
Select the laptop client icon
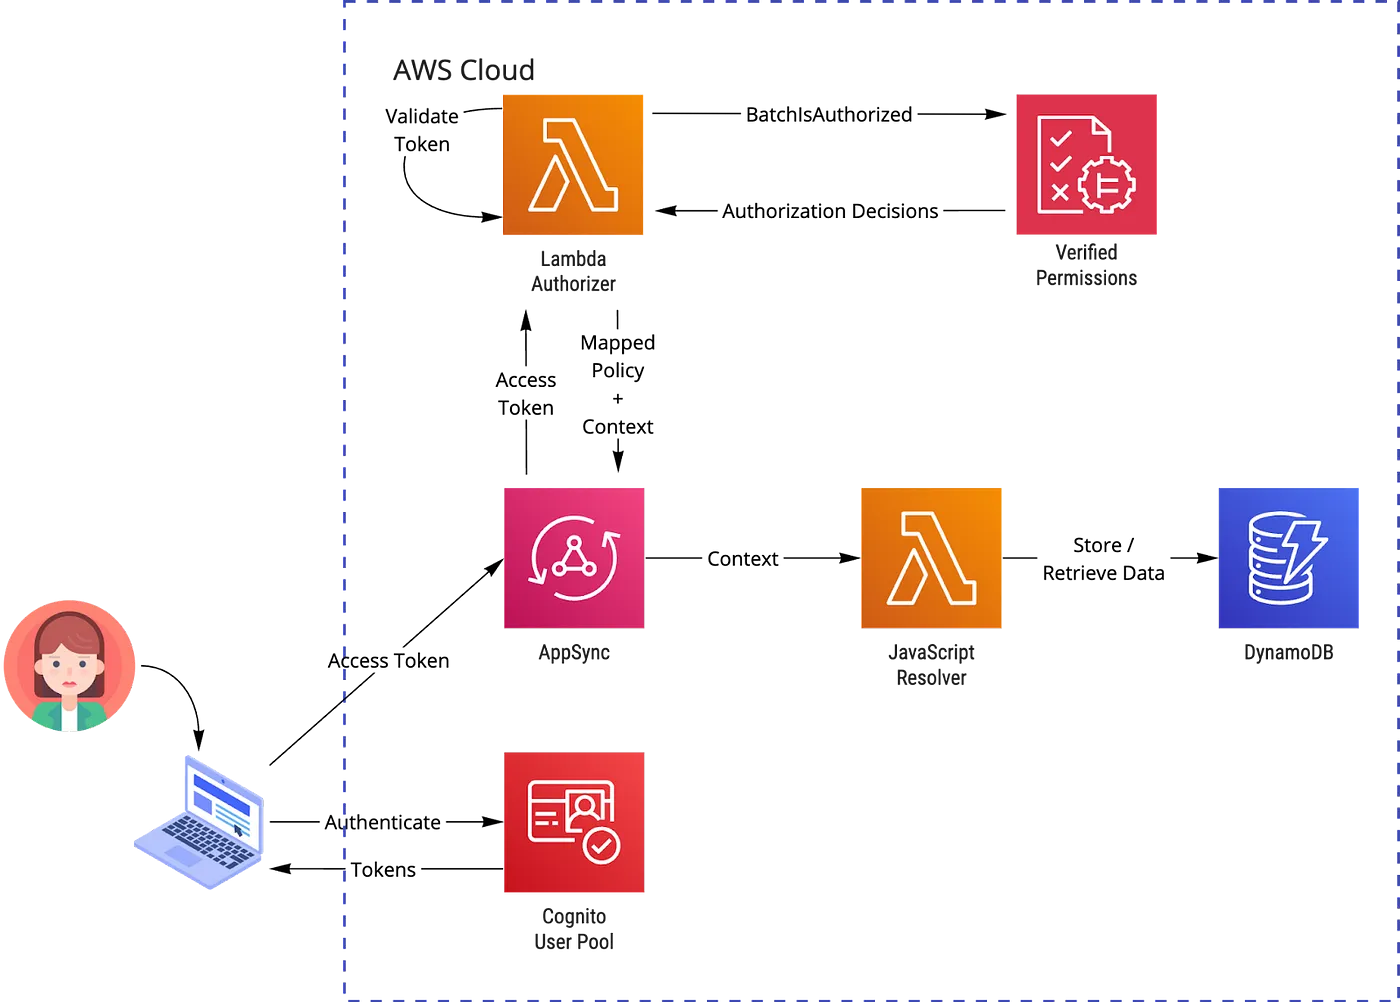pyautogui.click(x=199, y=822)
